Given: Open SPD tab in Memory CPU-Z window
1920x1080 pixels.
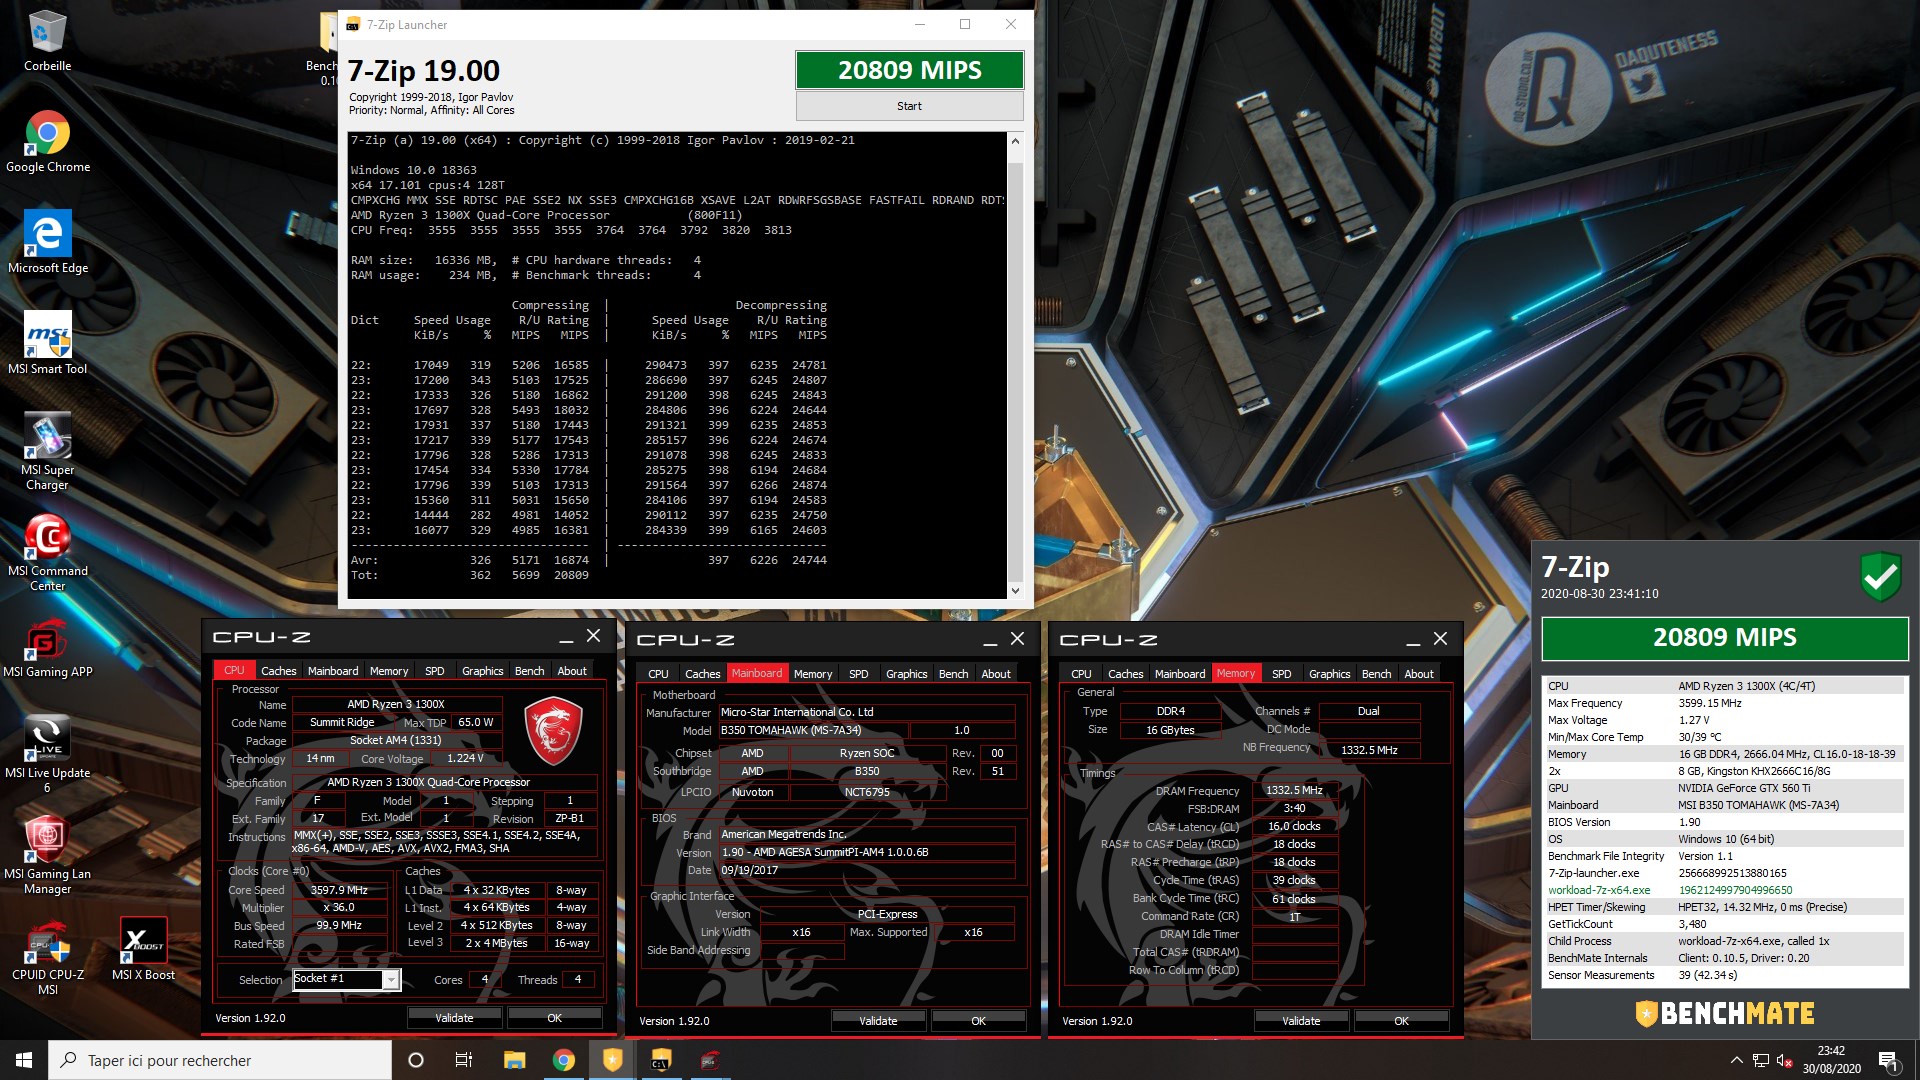Looking at the screenshot, I should point(1281,674).
